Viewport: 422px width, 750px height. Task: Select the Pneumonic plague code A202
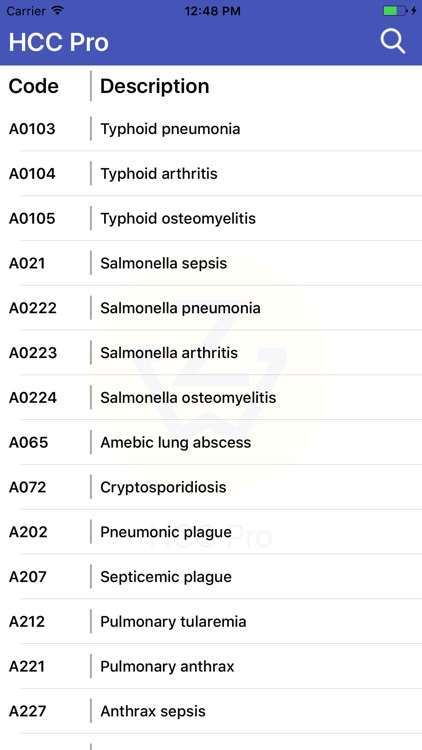(211, 532)
